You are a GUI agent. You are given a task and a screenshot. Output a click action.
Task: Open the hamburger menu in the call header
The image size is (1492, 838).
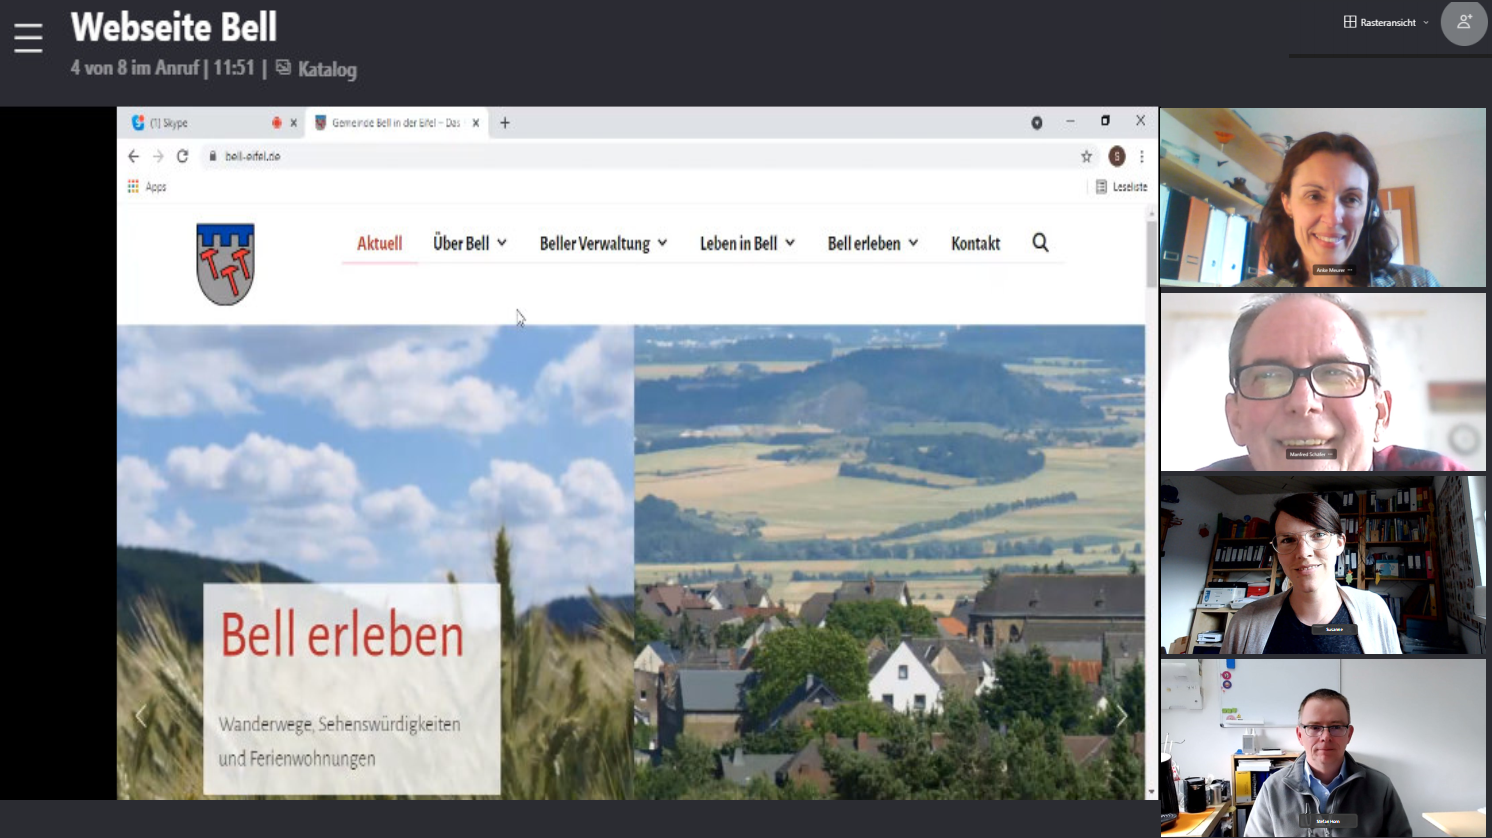click(x=28, y=38)
